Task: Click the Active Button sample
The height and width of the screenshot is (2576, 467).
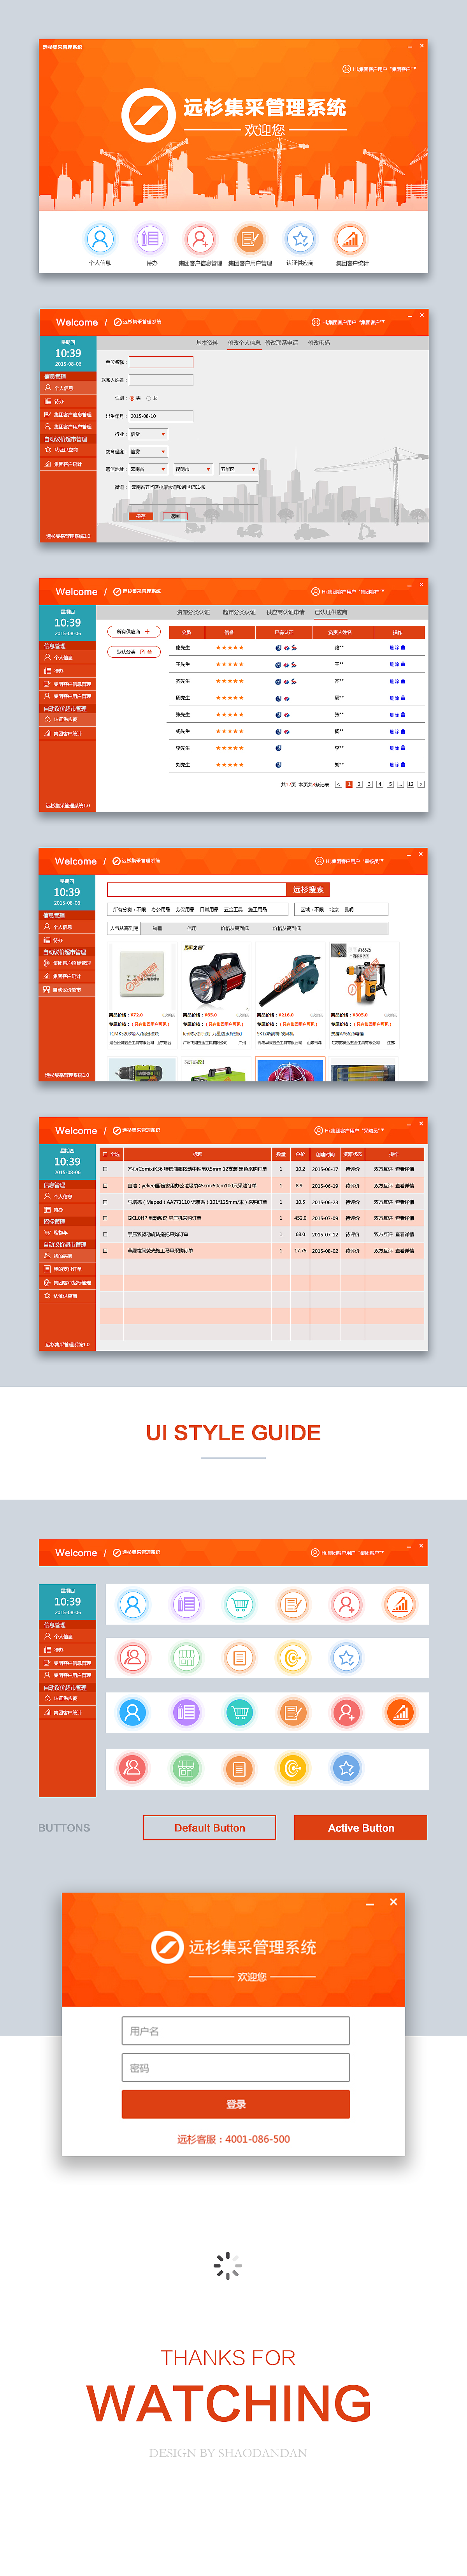Action: [361, 1828]
